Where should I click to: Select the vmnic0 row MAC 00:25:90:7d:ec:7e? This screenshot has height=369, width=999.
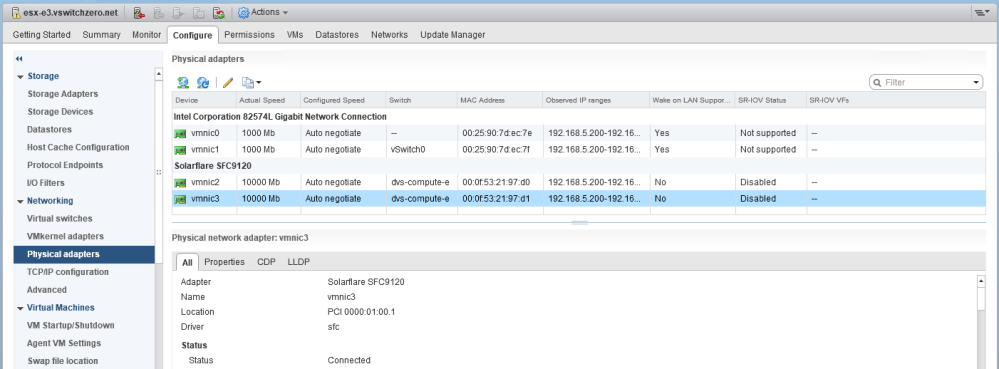(496, 133)
